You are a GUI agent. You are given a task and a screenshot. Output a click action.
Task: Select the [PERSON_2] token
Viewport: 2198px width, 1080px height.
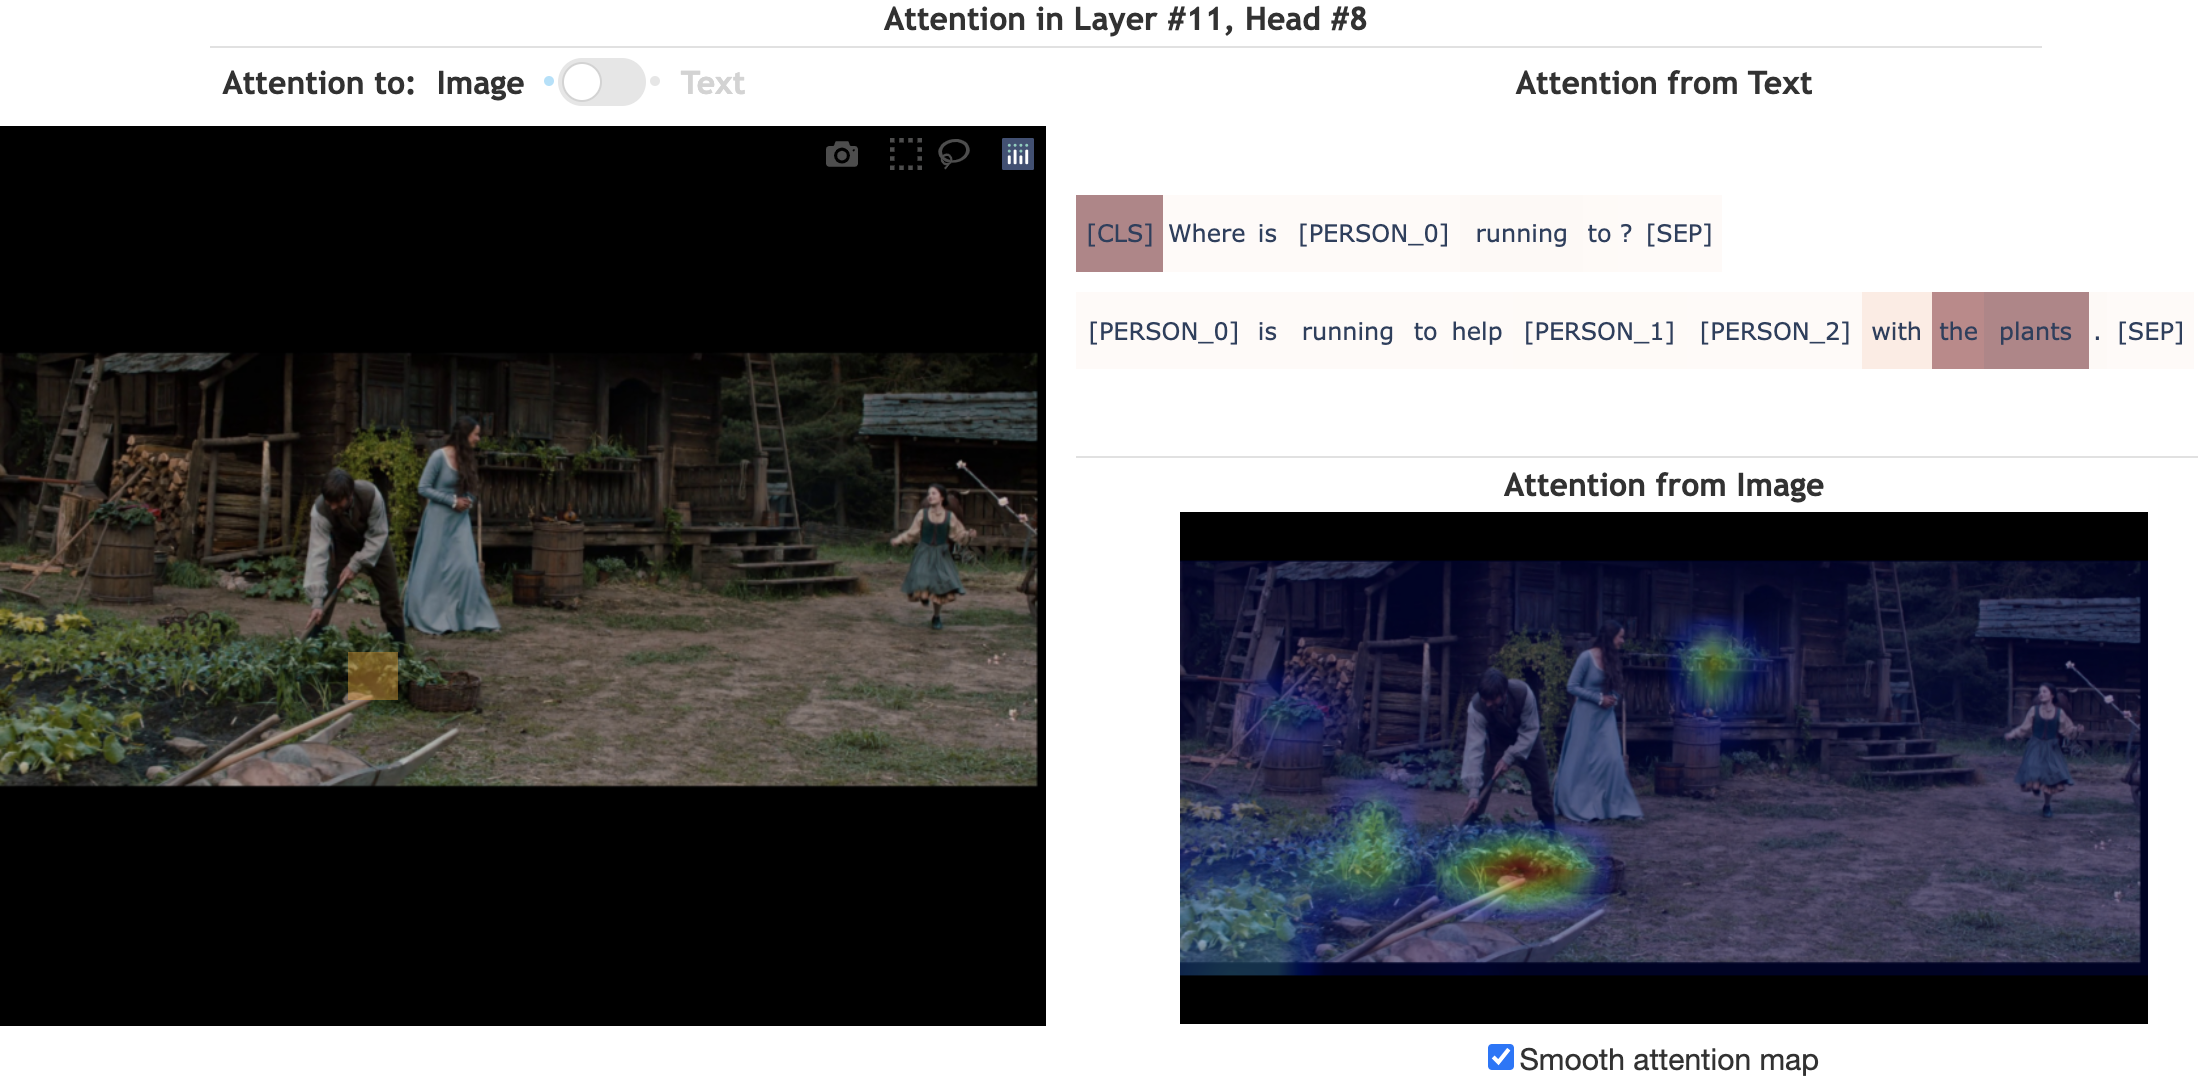[x=1774, y=331]
